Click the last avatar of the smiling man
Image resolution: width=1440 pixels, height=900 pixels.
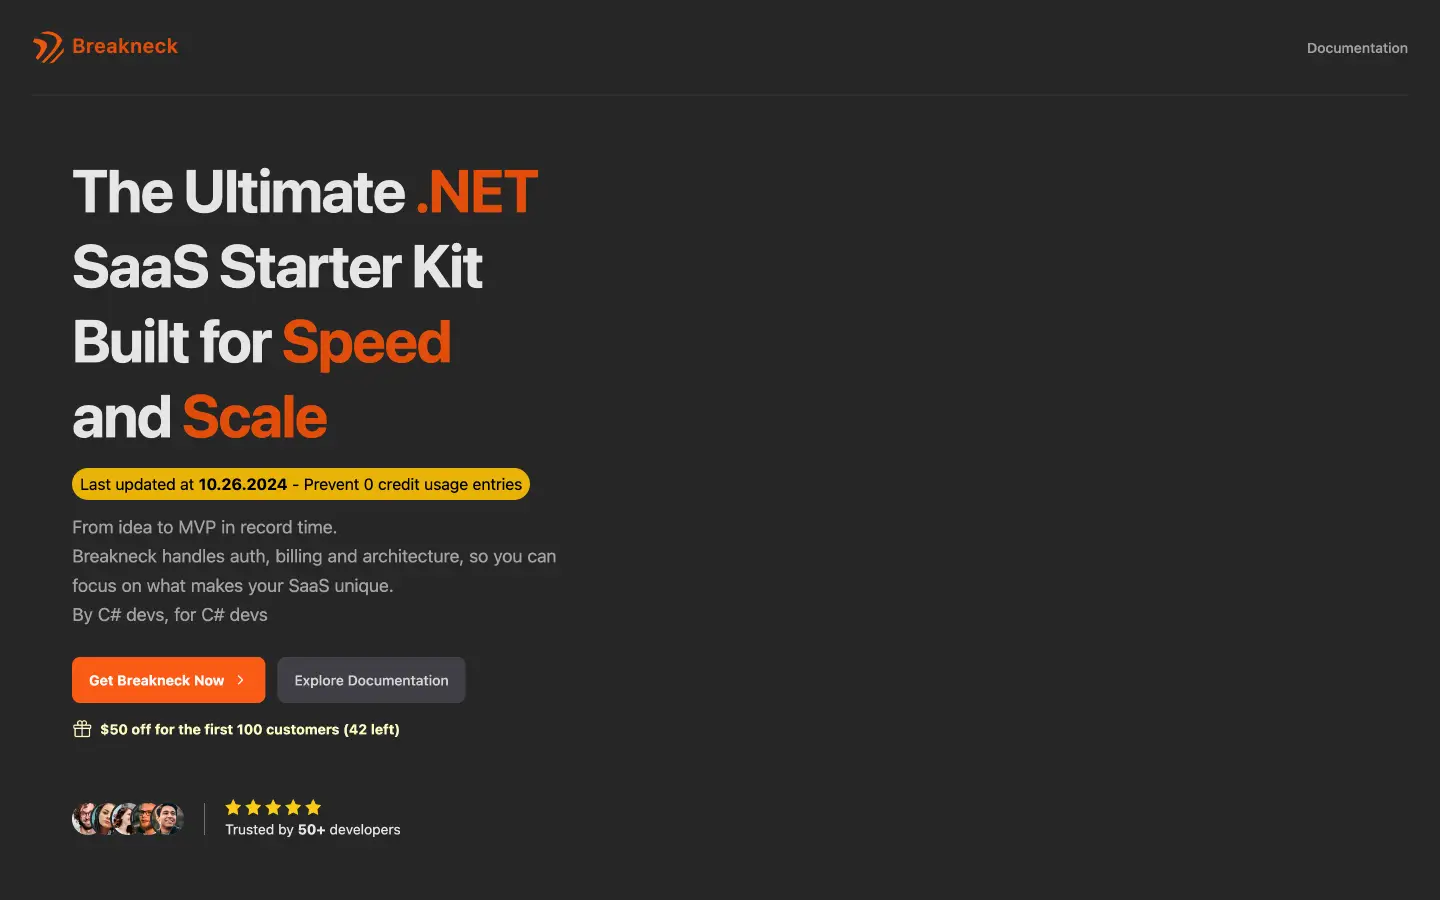(x=169, y=819)
